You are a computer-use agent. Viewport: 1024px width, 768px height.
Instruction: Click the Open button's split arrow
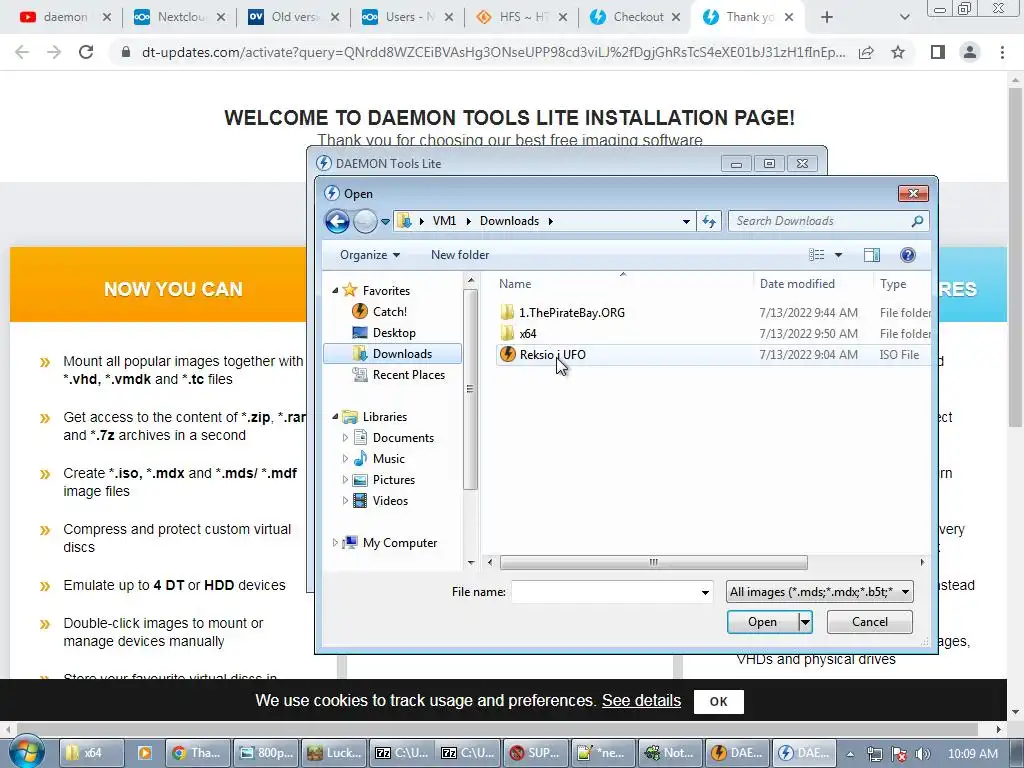tap(805, 622)
